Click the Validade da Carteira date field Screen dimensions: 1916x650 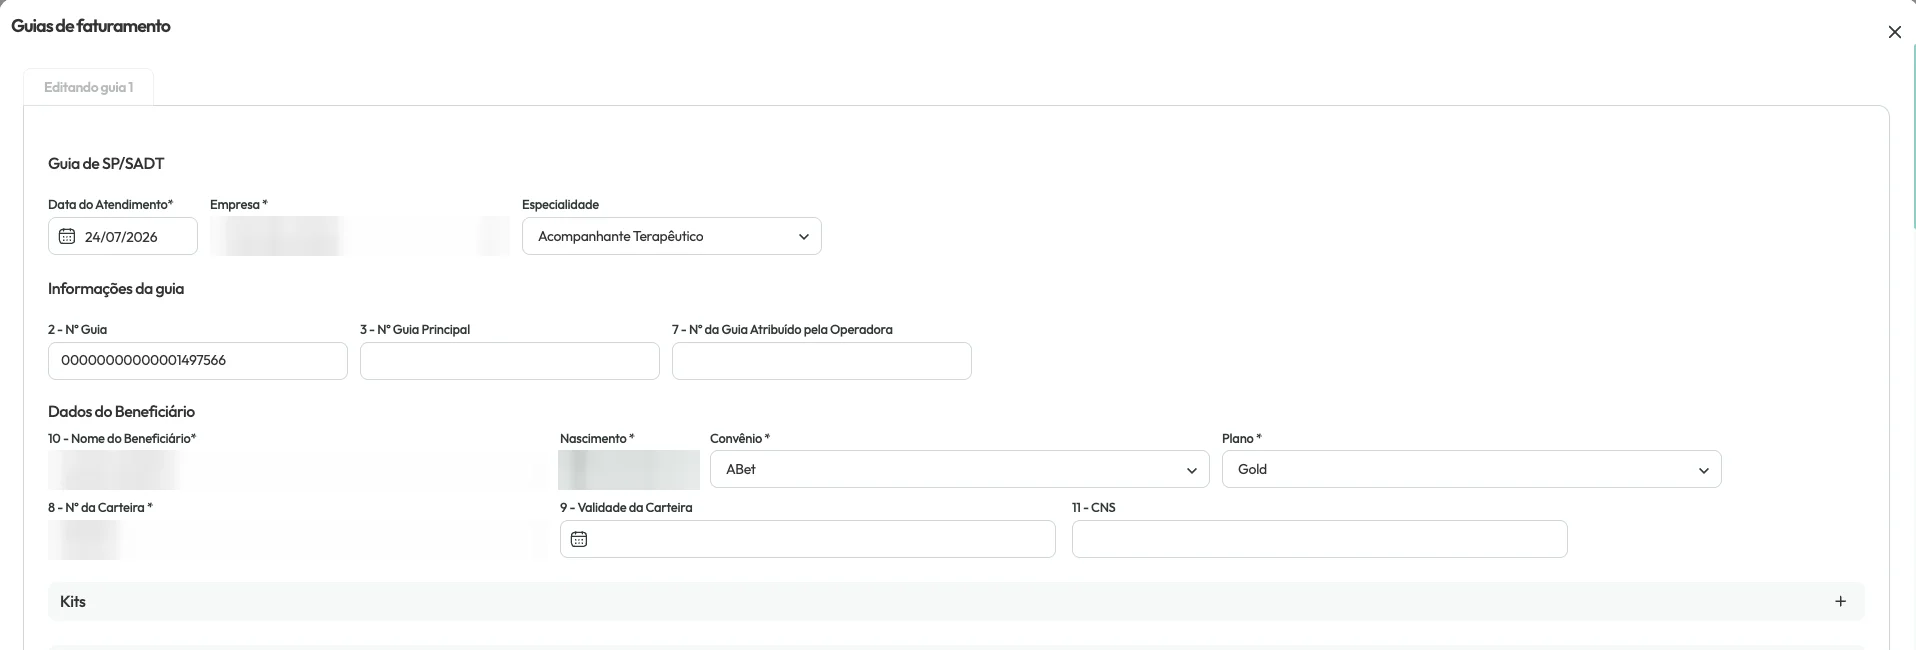point(808,539)
